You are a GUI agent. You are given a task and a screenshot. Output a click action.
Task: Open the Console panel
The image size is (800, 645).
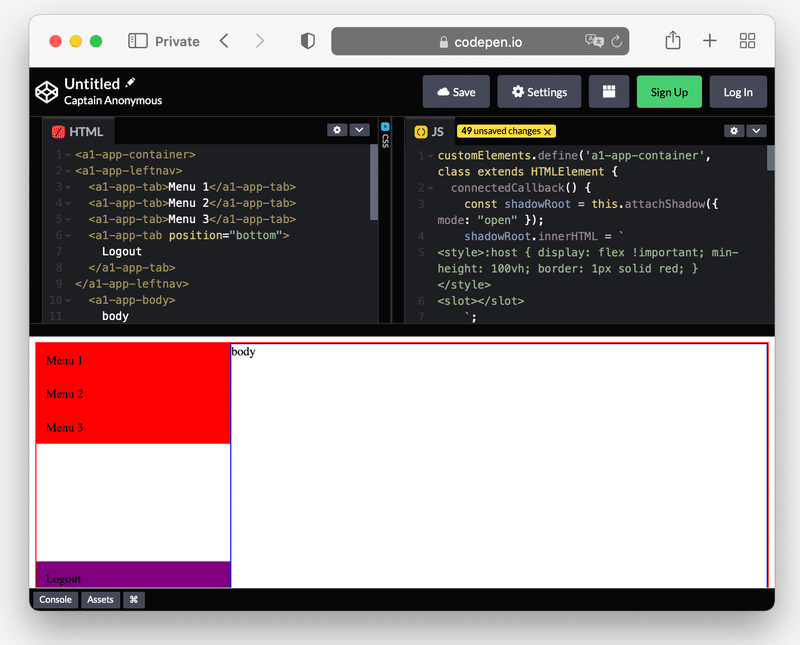click(x=56, y=600)
